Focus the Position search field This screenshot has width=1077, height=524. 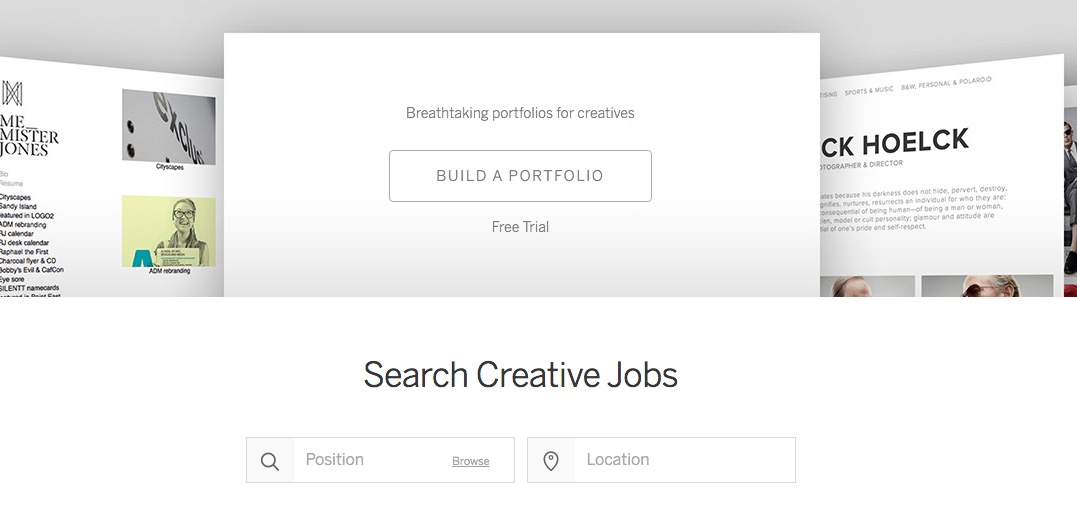[x=380, y=460]
